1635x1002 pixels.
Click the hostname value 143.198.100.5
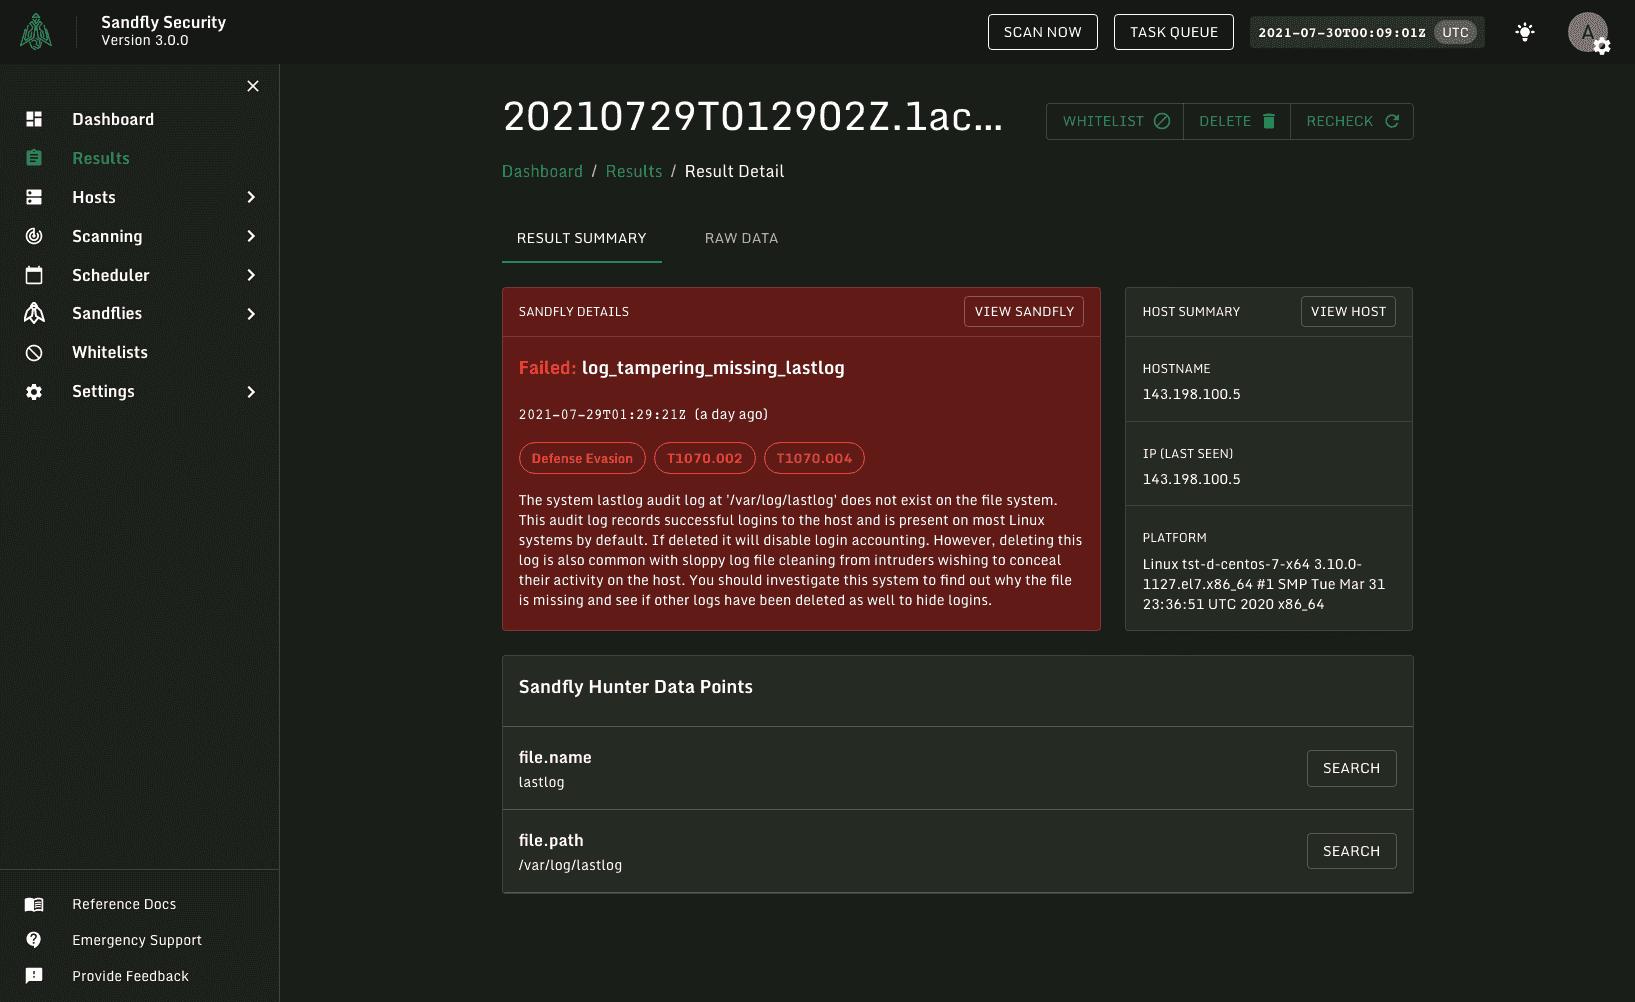coord(1191,394)
